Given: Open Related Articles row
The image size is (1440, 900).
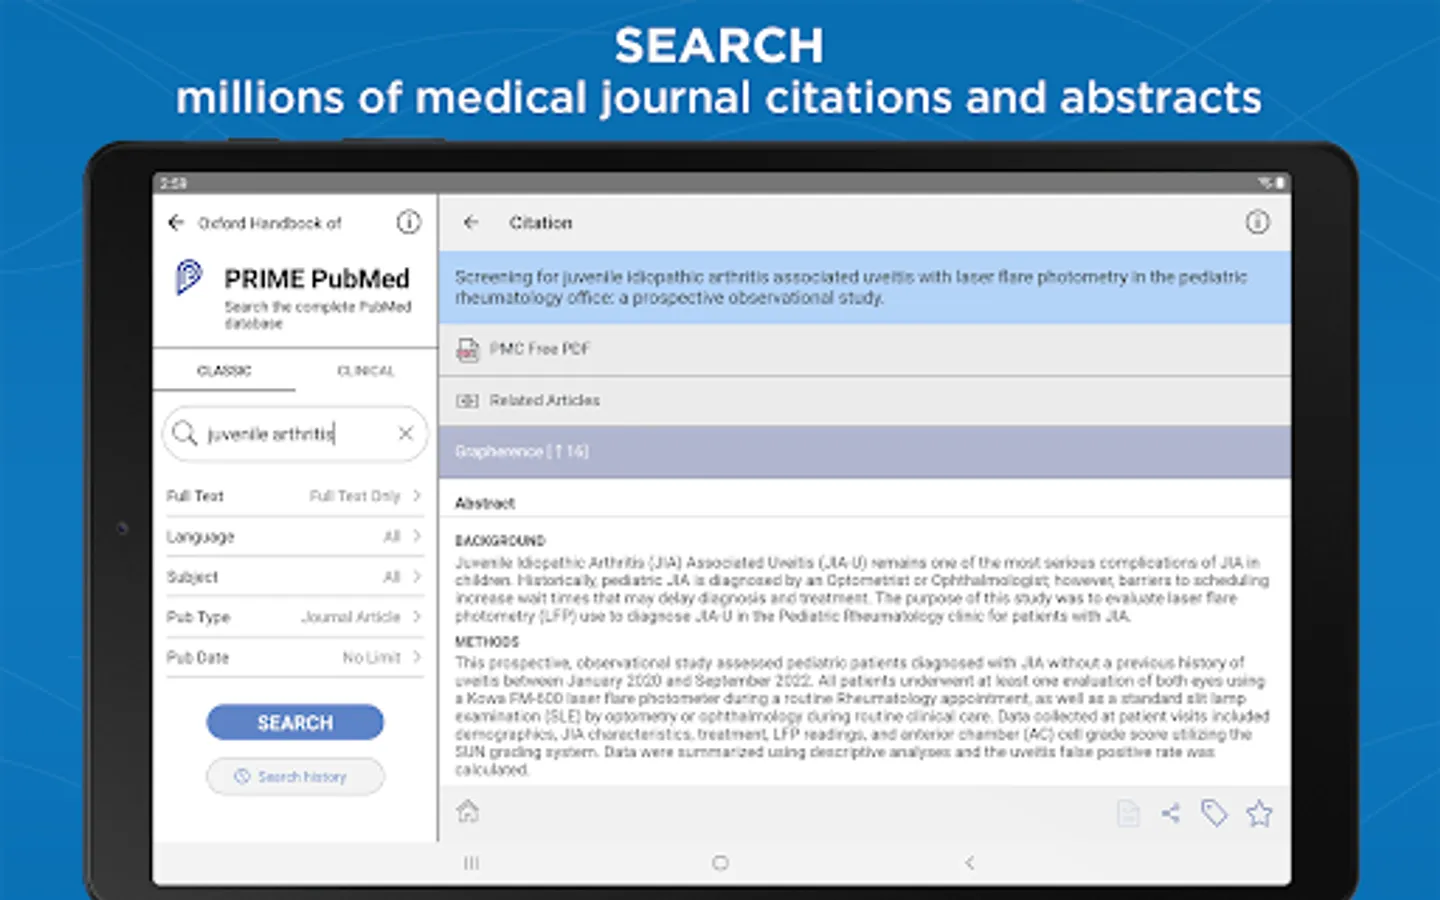Looking at the screenshot, I should click(x=864, y=401).
